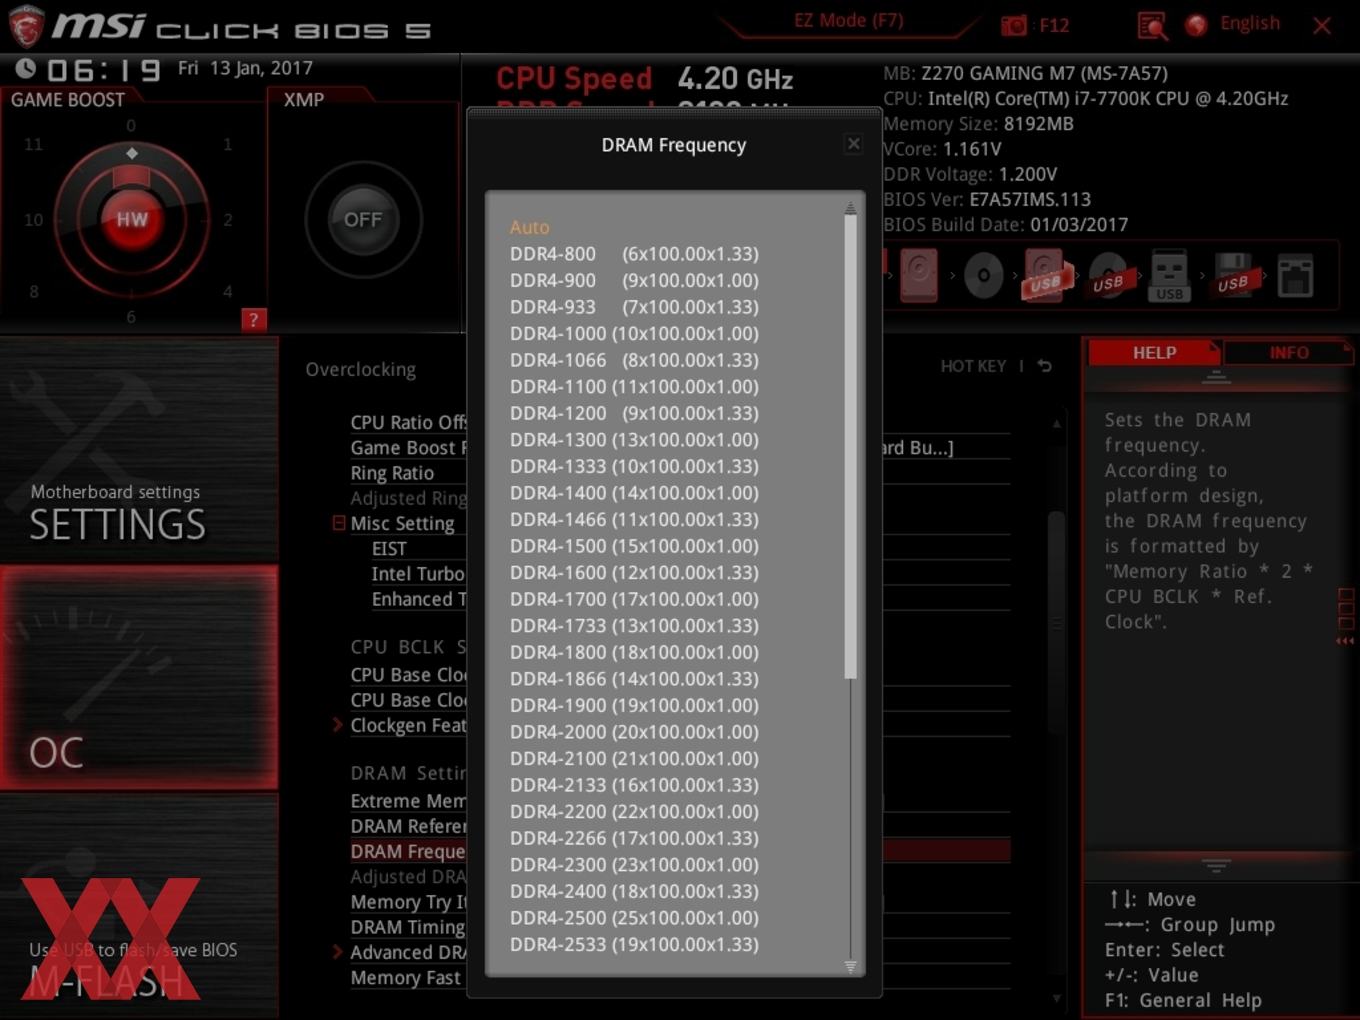This screenshot has height=1020, width=1360.
Task: Select the Intel Turbo Boost setting
Action: [418, 574]
